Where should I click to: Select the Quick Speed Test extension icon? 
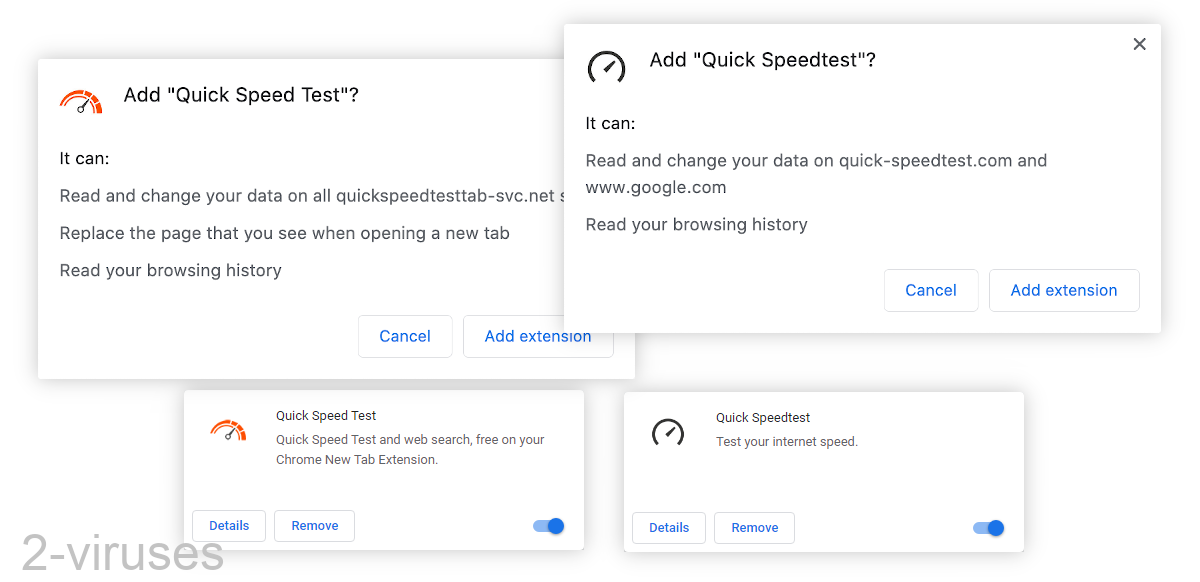(x=229, y=431)
